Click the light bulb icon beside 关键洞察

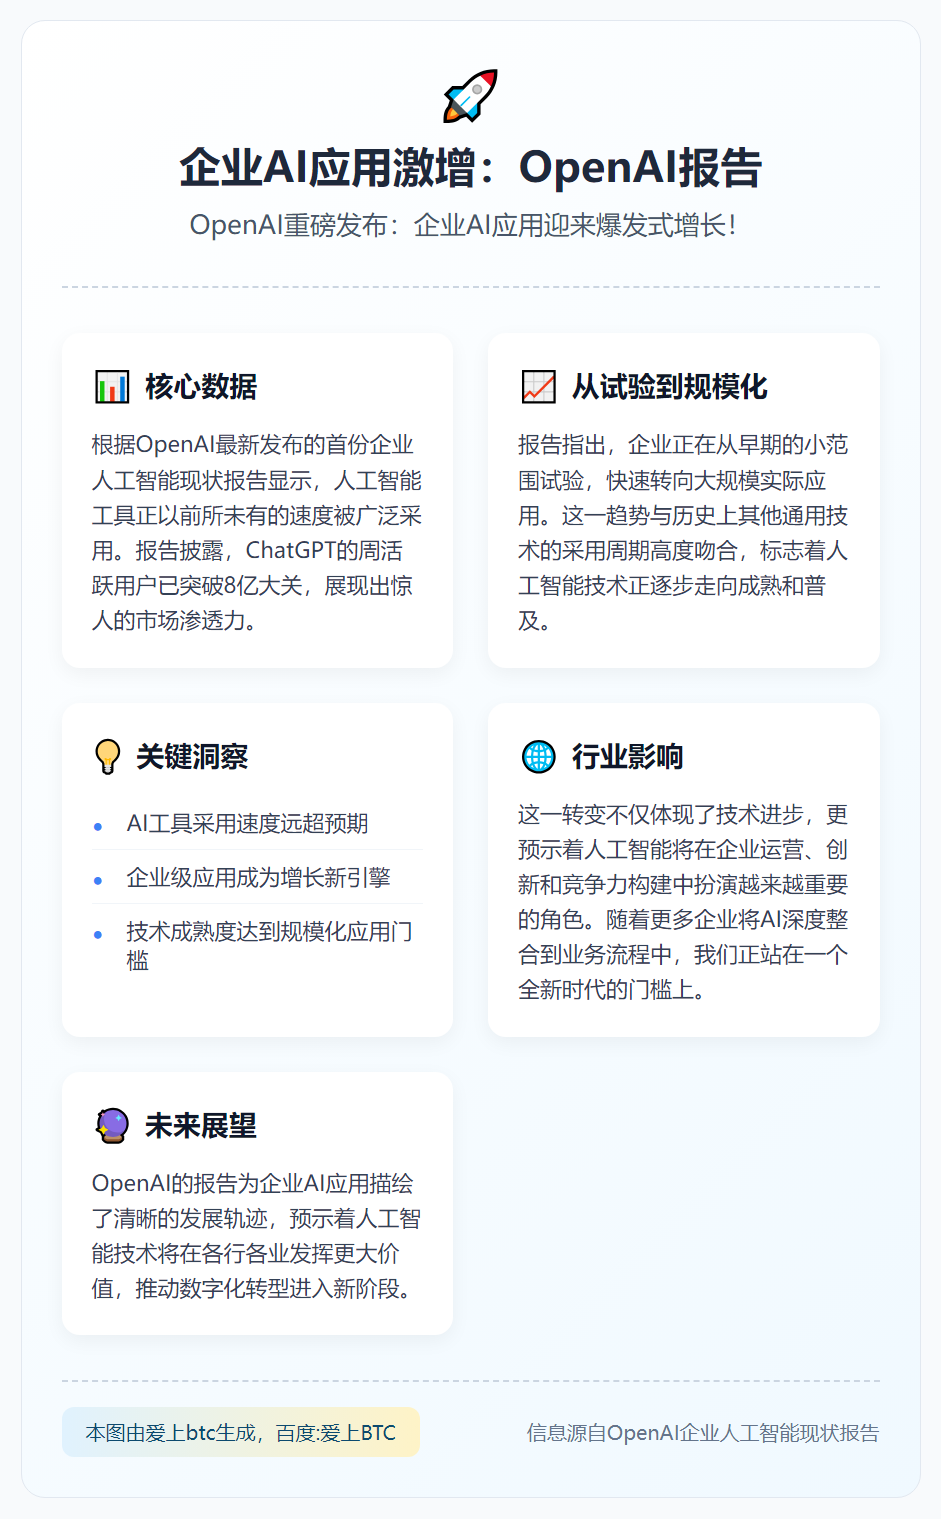coord(107,757)
